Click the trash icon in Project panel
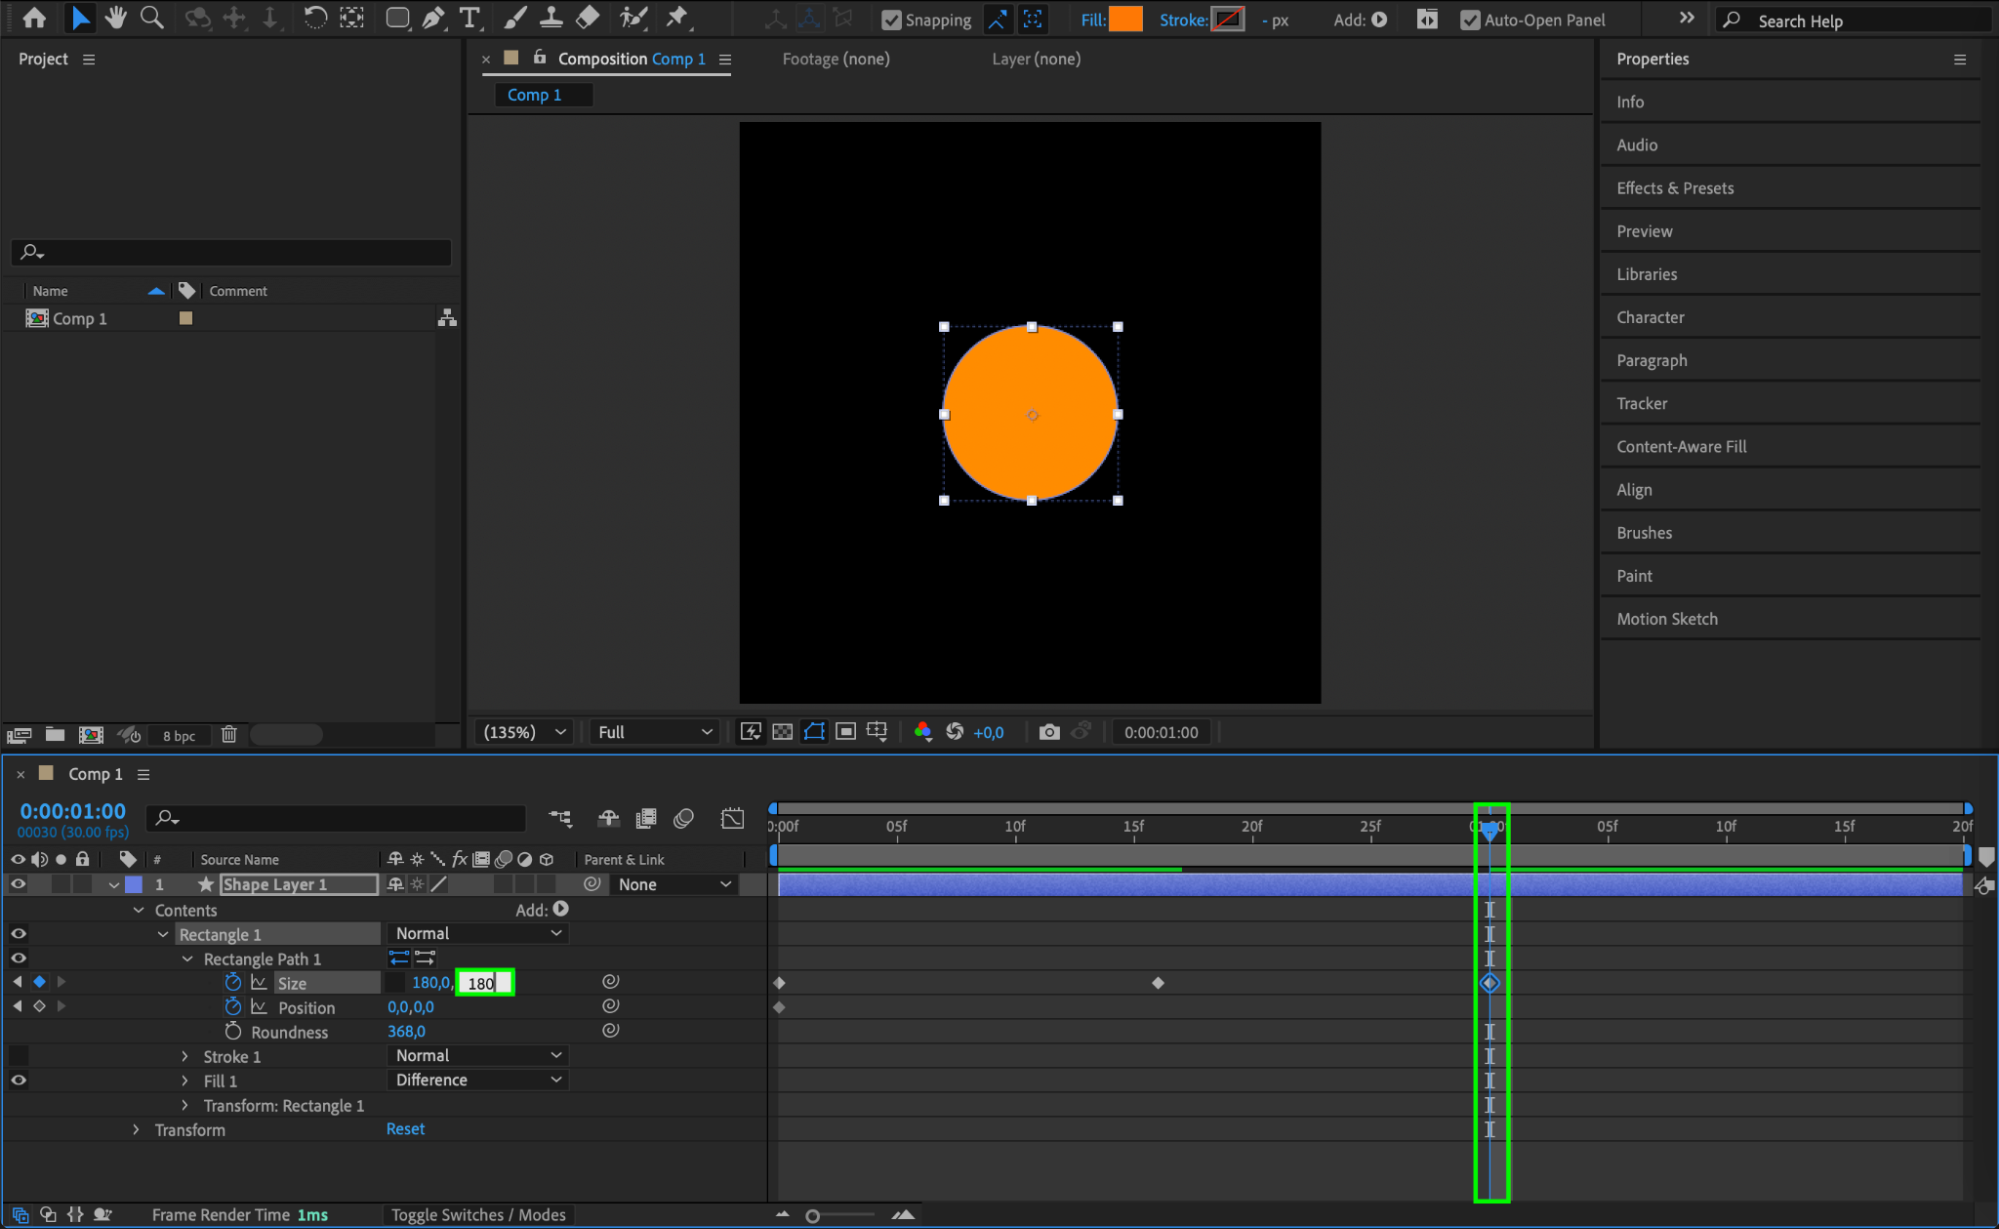The width and height of the screenshot is (1999, 1229). pos(229,735)
